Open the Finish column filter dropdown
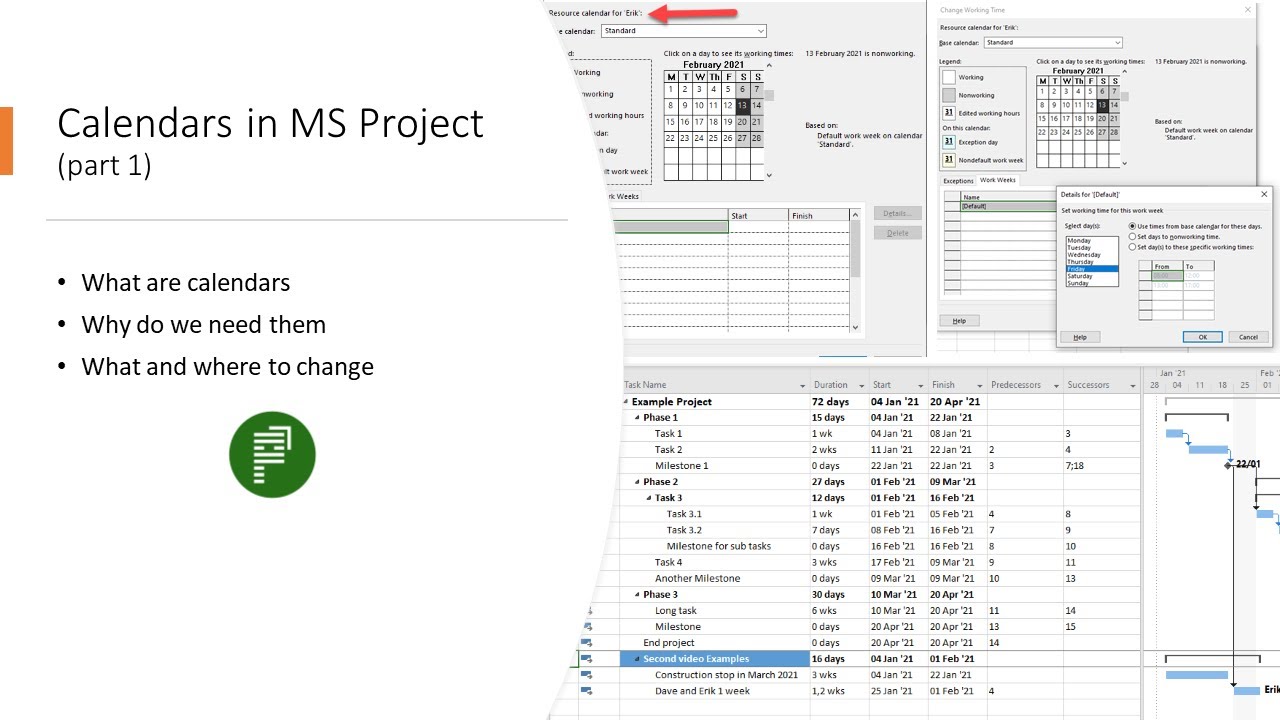Image resolution: width=1280 pixels, height=720 pixels. click(x=979, y=385)
